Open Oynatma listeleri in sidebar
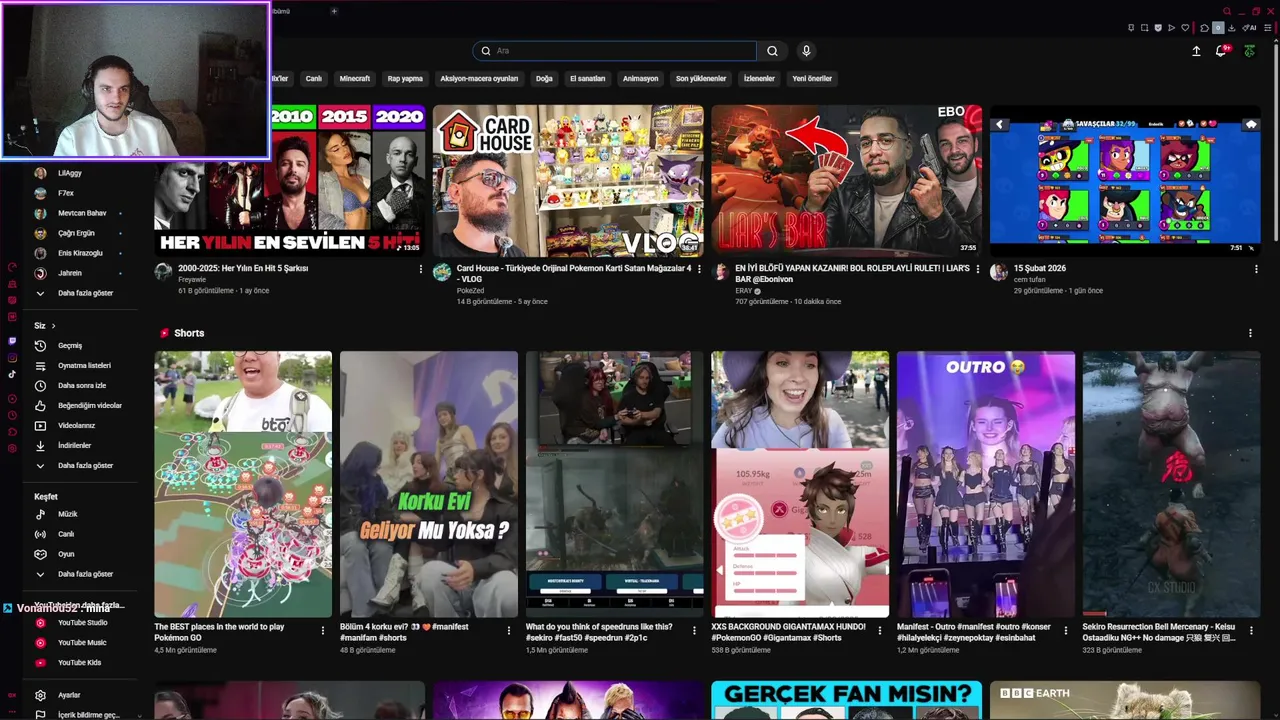The width and height of the screenshot is (1280, 720). pos(85,365)
